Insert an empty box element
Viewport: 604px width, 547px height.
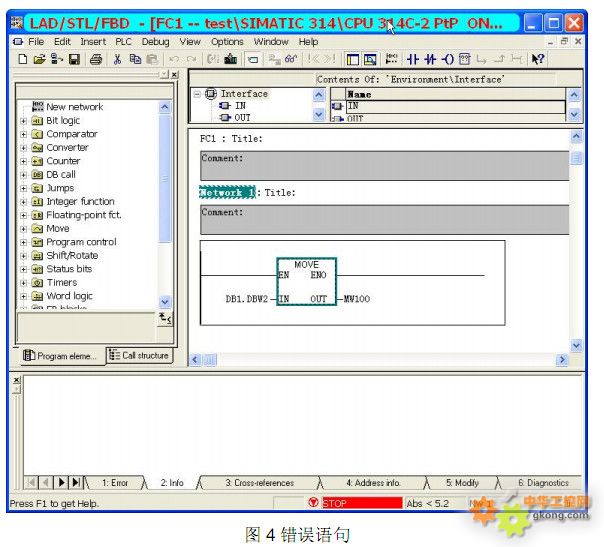point(465,59)
